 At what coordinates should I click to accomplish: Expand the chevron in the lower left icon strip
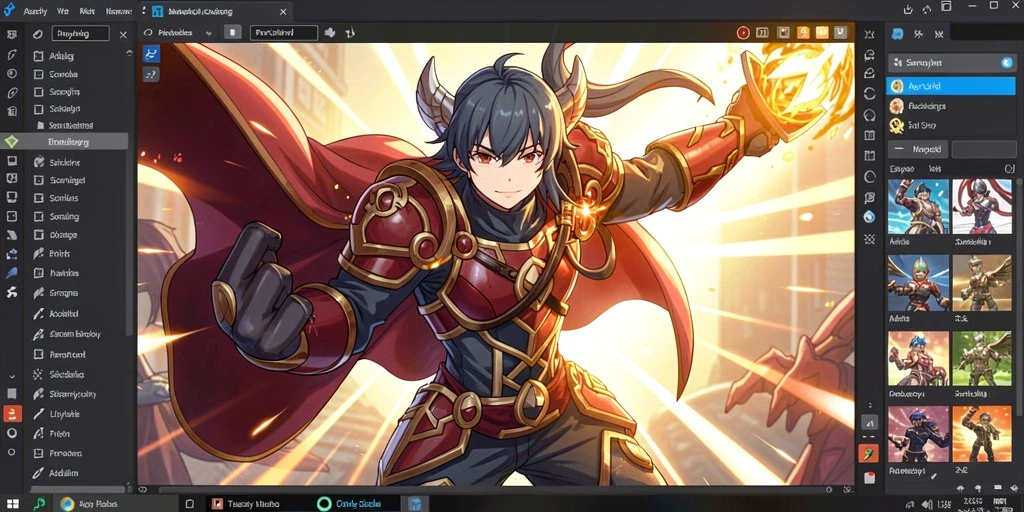pos(12,377)
